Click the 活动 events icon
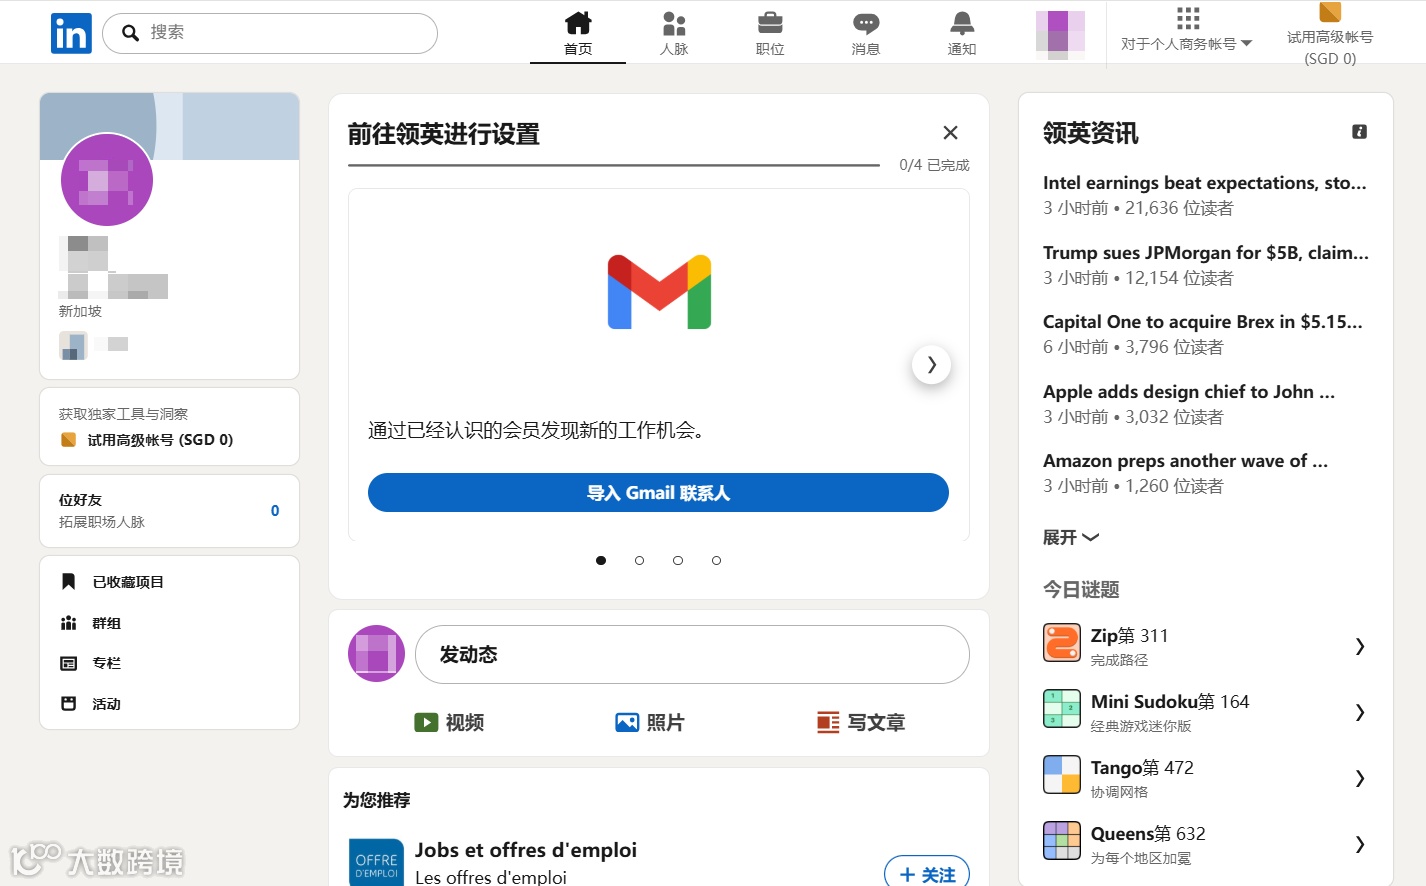 pos(68,704)
